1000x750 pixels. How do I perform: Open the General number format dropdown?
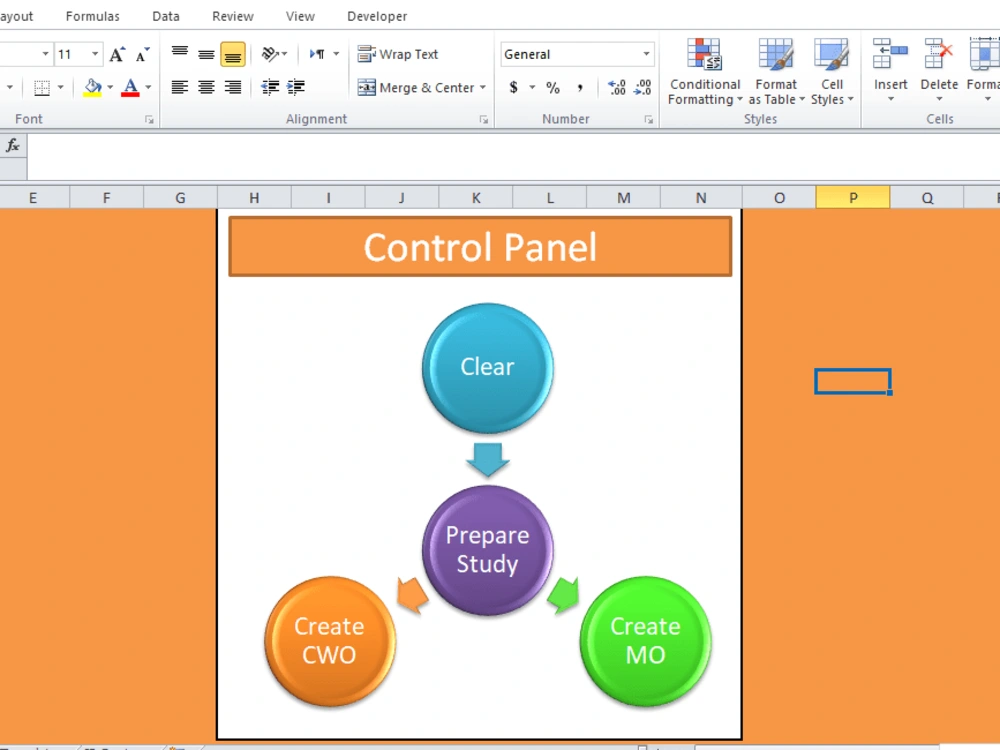point(646,54)
